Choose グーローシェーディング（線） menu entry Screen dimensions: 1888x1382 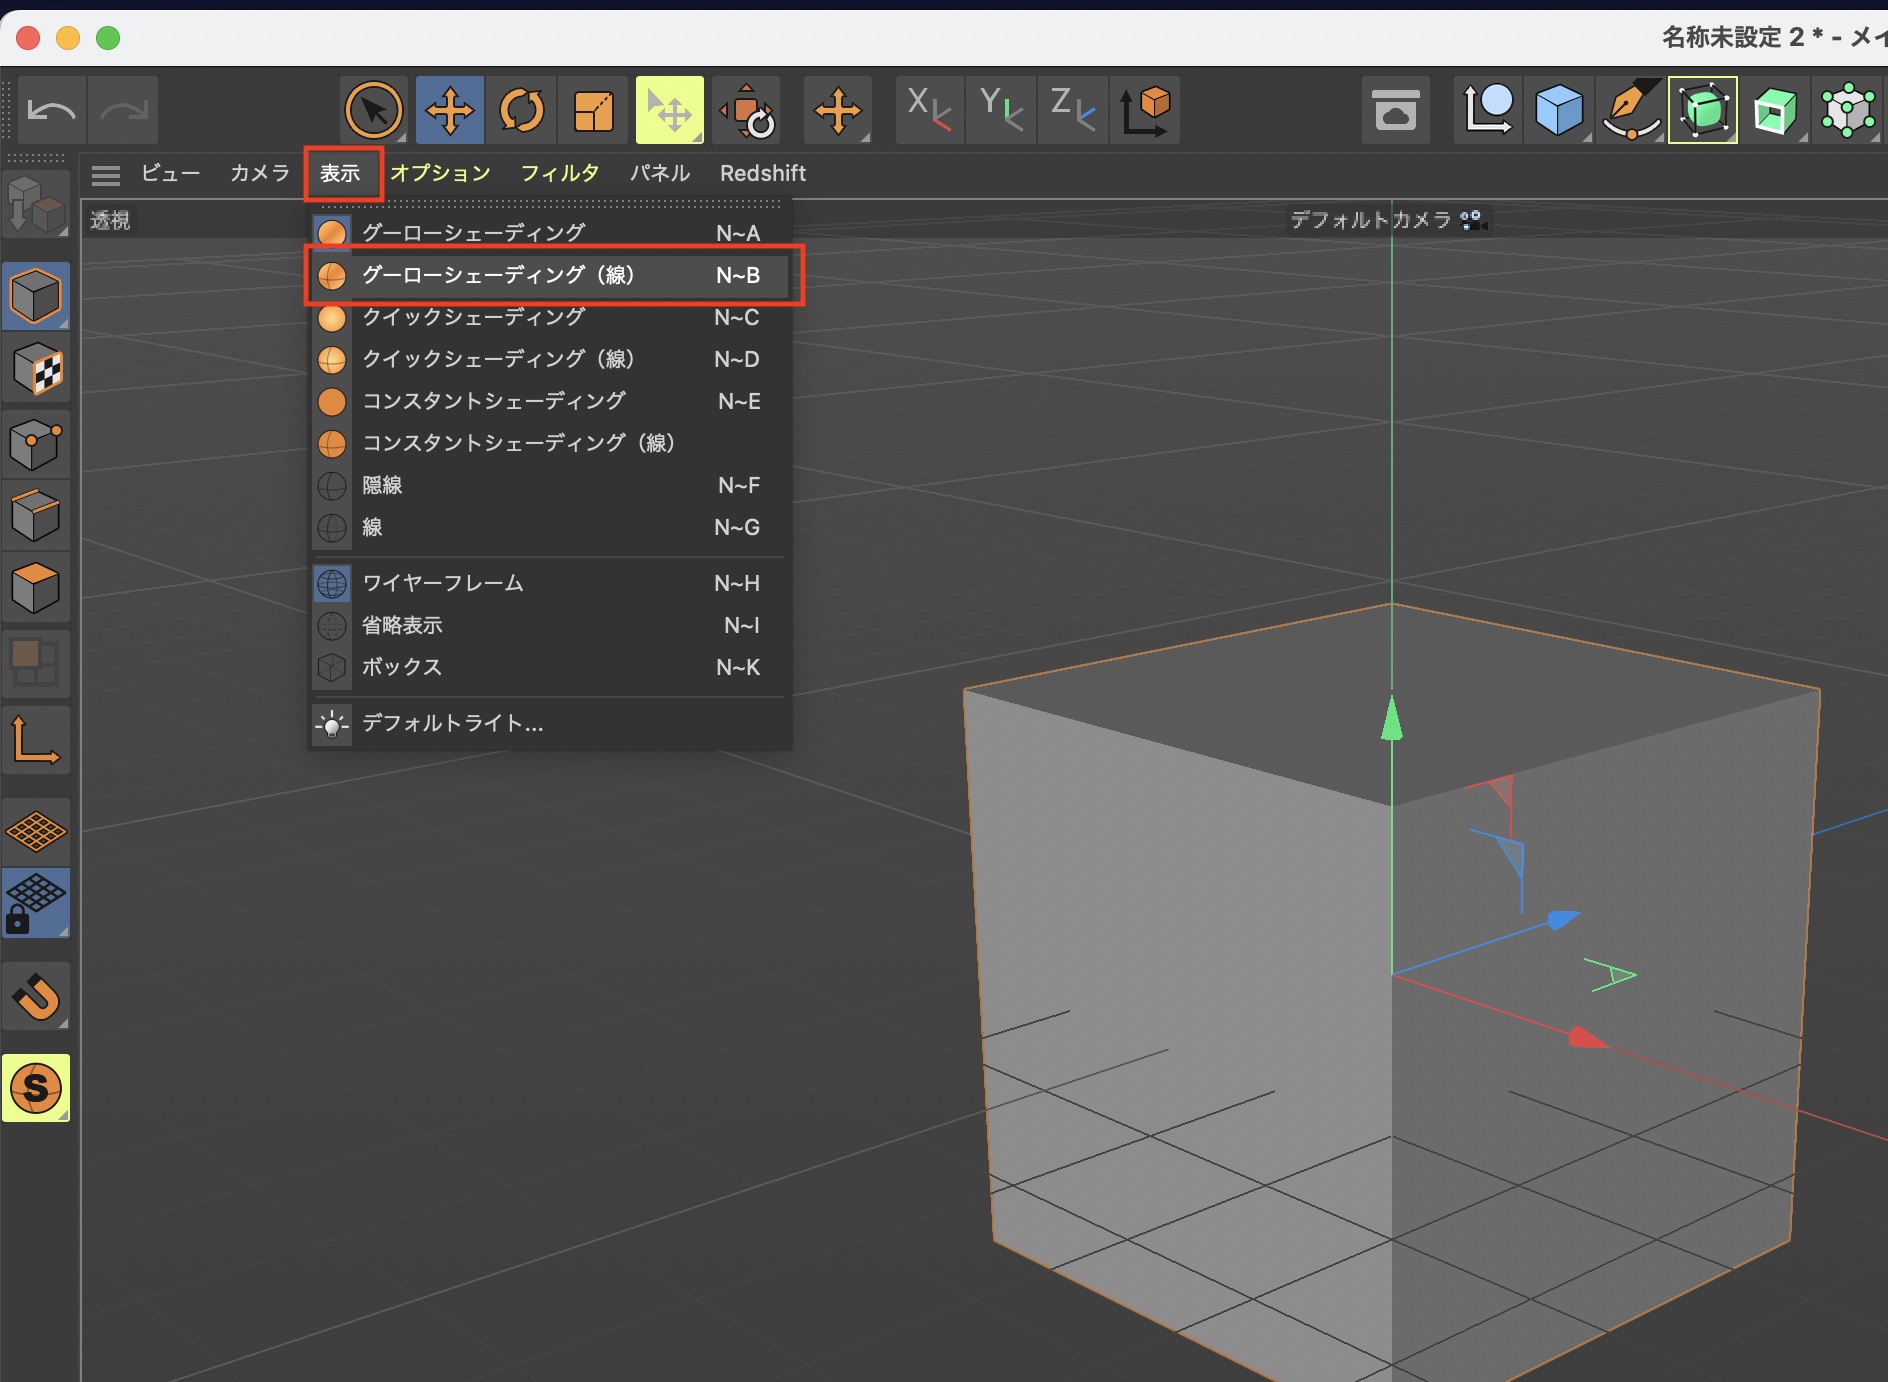(x=498, y=275)
